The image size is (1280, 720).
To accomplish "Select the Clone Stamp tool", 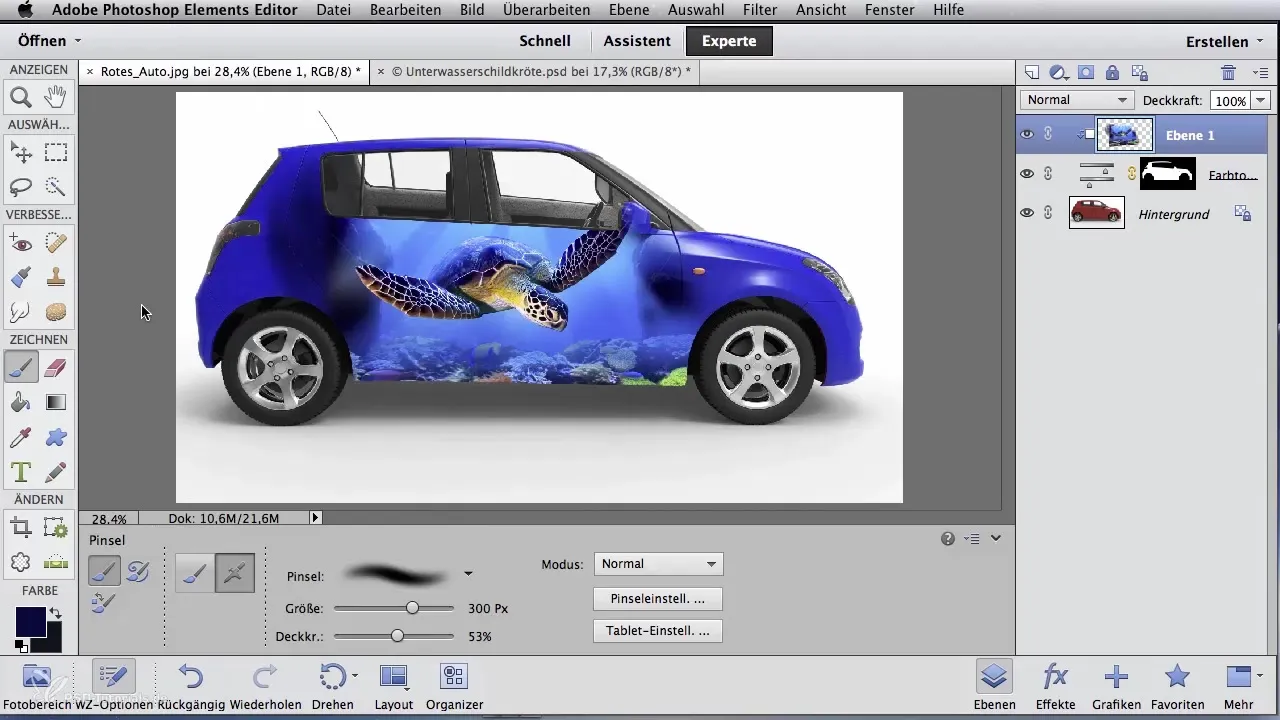I will [x=56, y=277].
